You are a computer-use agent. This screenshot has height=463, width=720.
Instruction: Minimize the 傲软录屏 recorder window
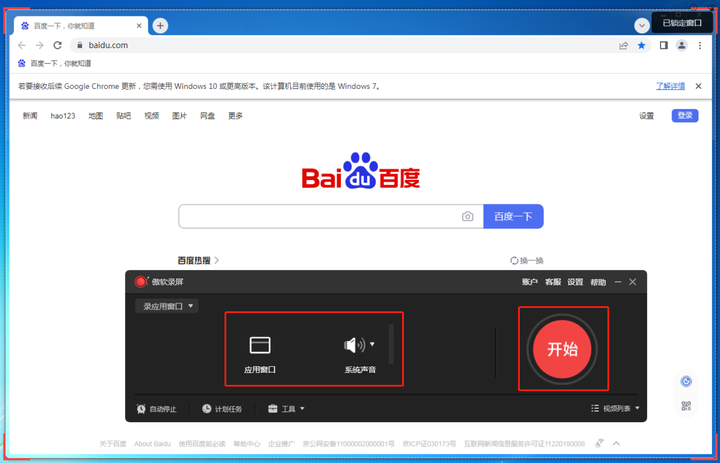coord(618,282)
